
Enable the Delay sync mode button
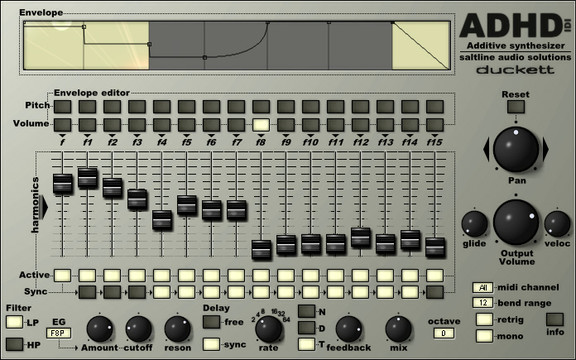point(212,344)
